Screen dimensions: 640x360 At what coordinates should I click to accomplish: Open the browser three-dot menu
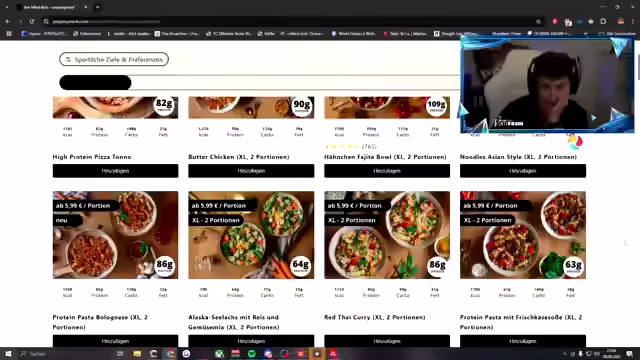click(x=633, y=21)
